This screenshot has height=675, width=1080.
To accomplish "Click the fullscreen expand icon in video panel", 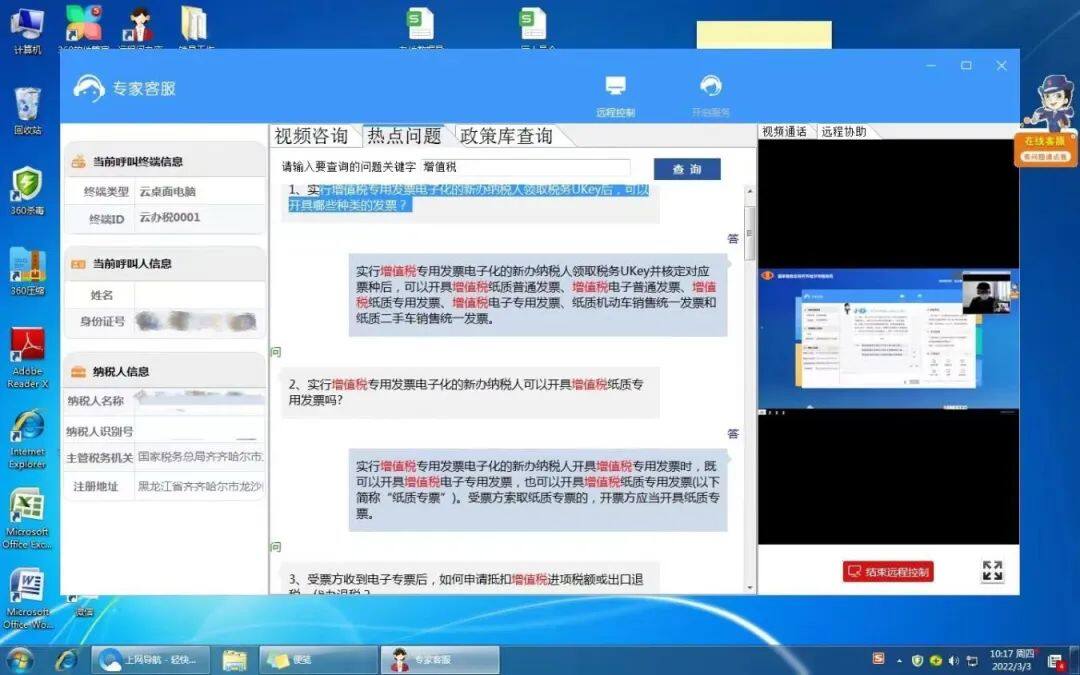I will (992, 571).
